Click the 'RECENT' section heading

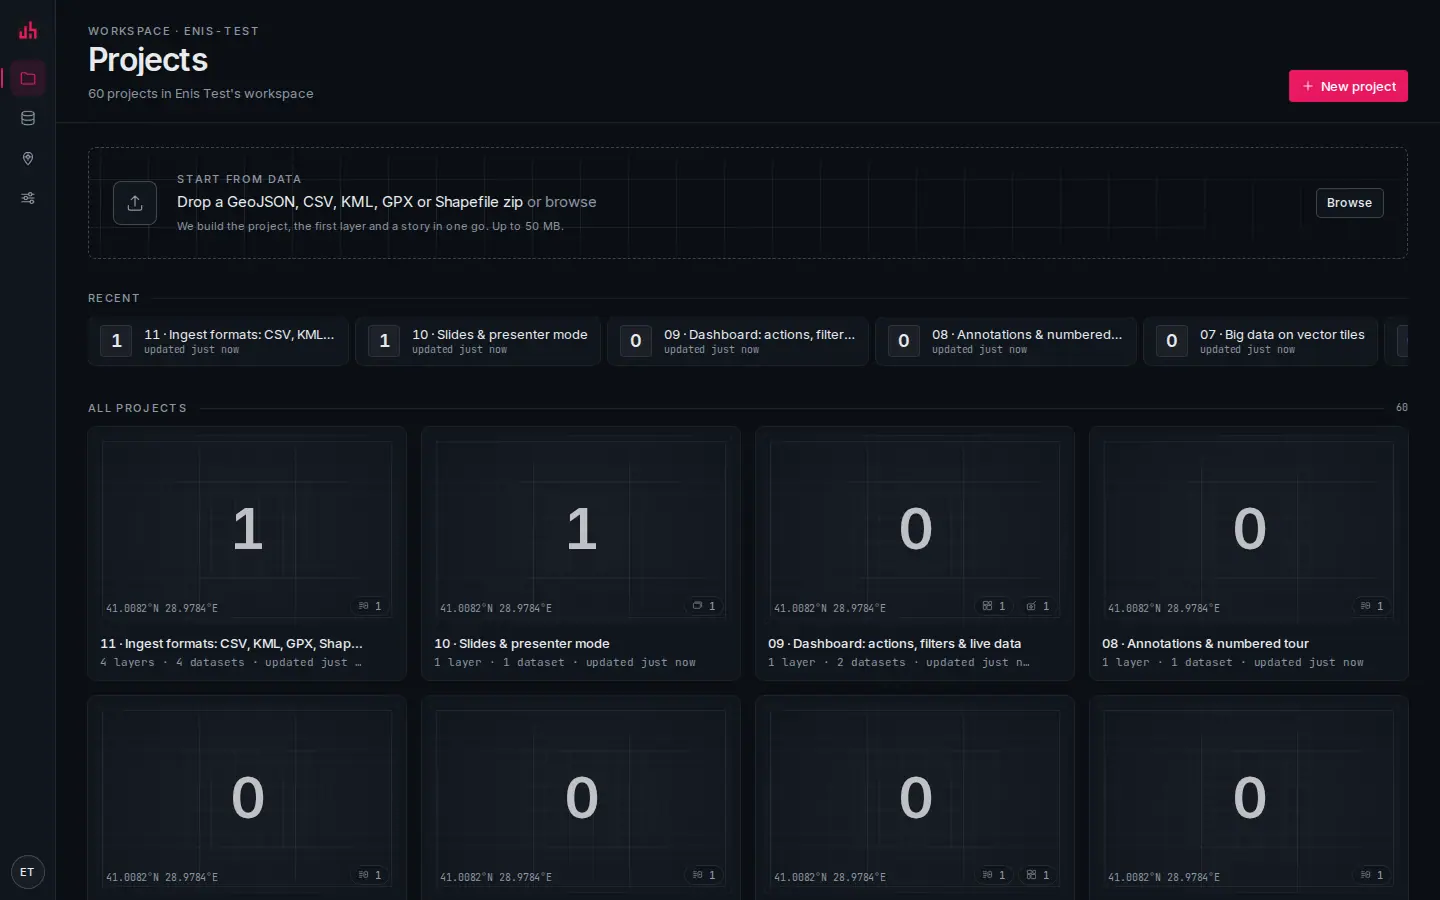[114, 298]
